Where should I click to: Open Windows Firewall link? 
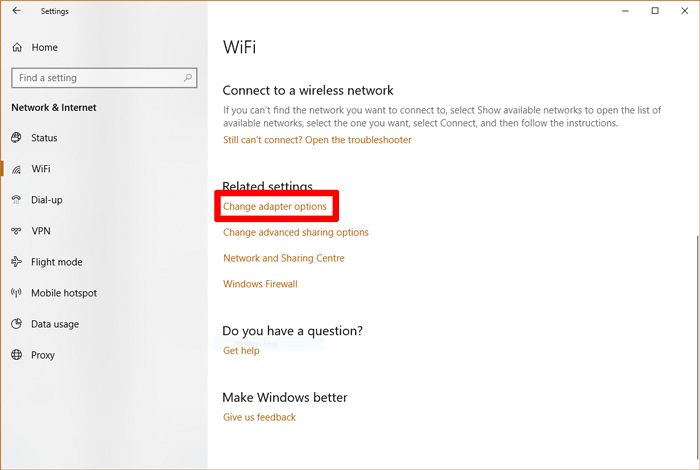point(260,284)
